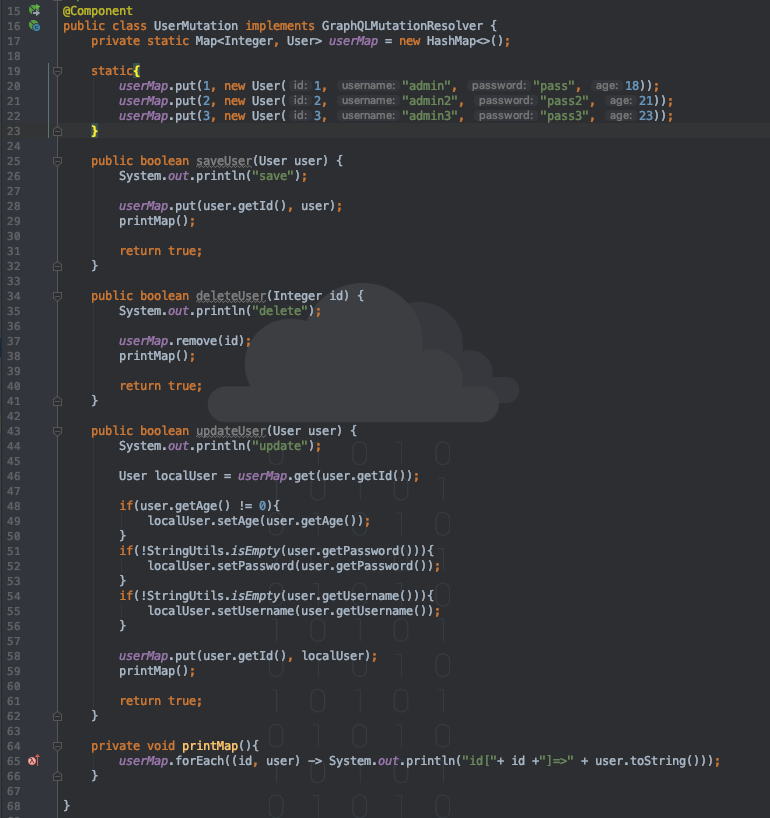
Task: Click the fold end marker at line 23
Action: [x=57, y=131]
